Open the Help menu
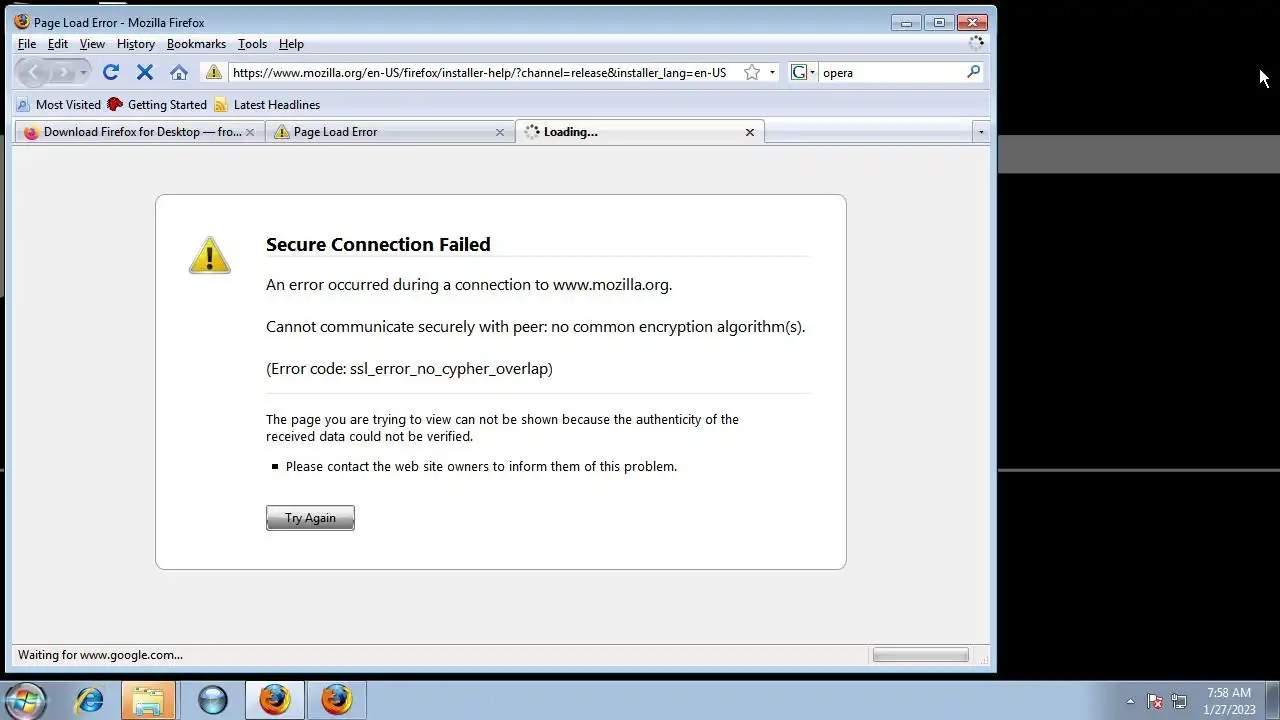This screenshot has width=1280, height=720. click(x=291, y=44)
